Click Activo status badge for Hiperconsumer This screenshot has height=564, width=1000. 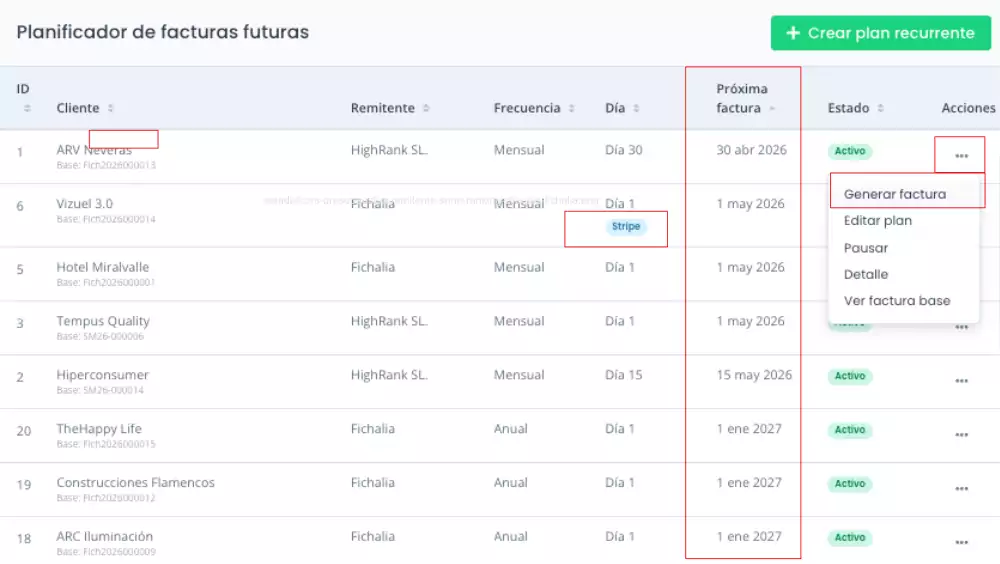point(850,376)
